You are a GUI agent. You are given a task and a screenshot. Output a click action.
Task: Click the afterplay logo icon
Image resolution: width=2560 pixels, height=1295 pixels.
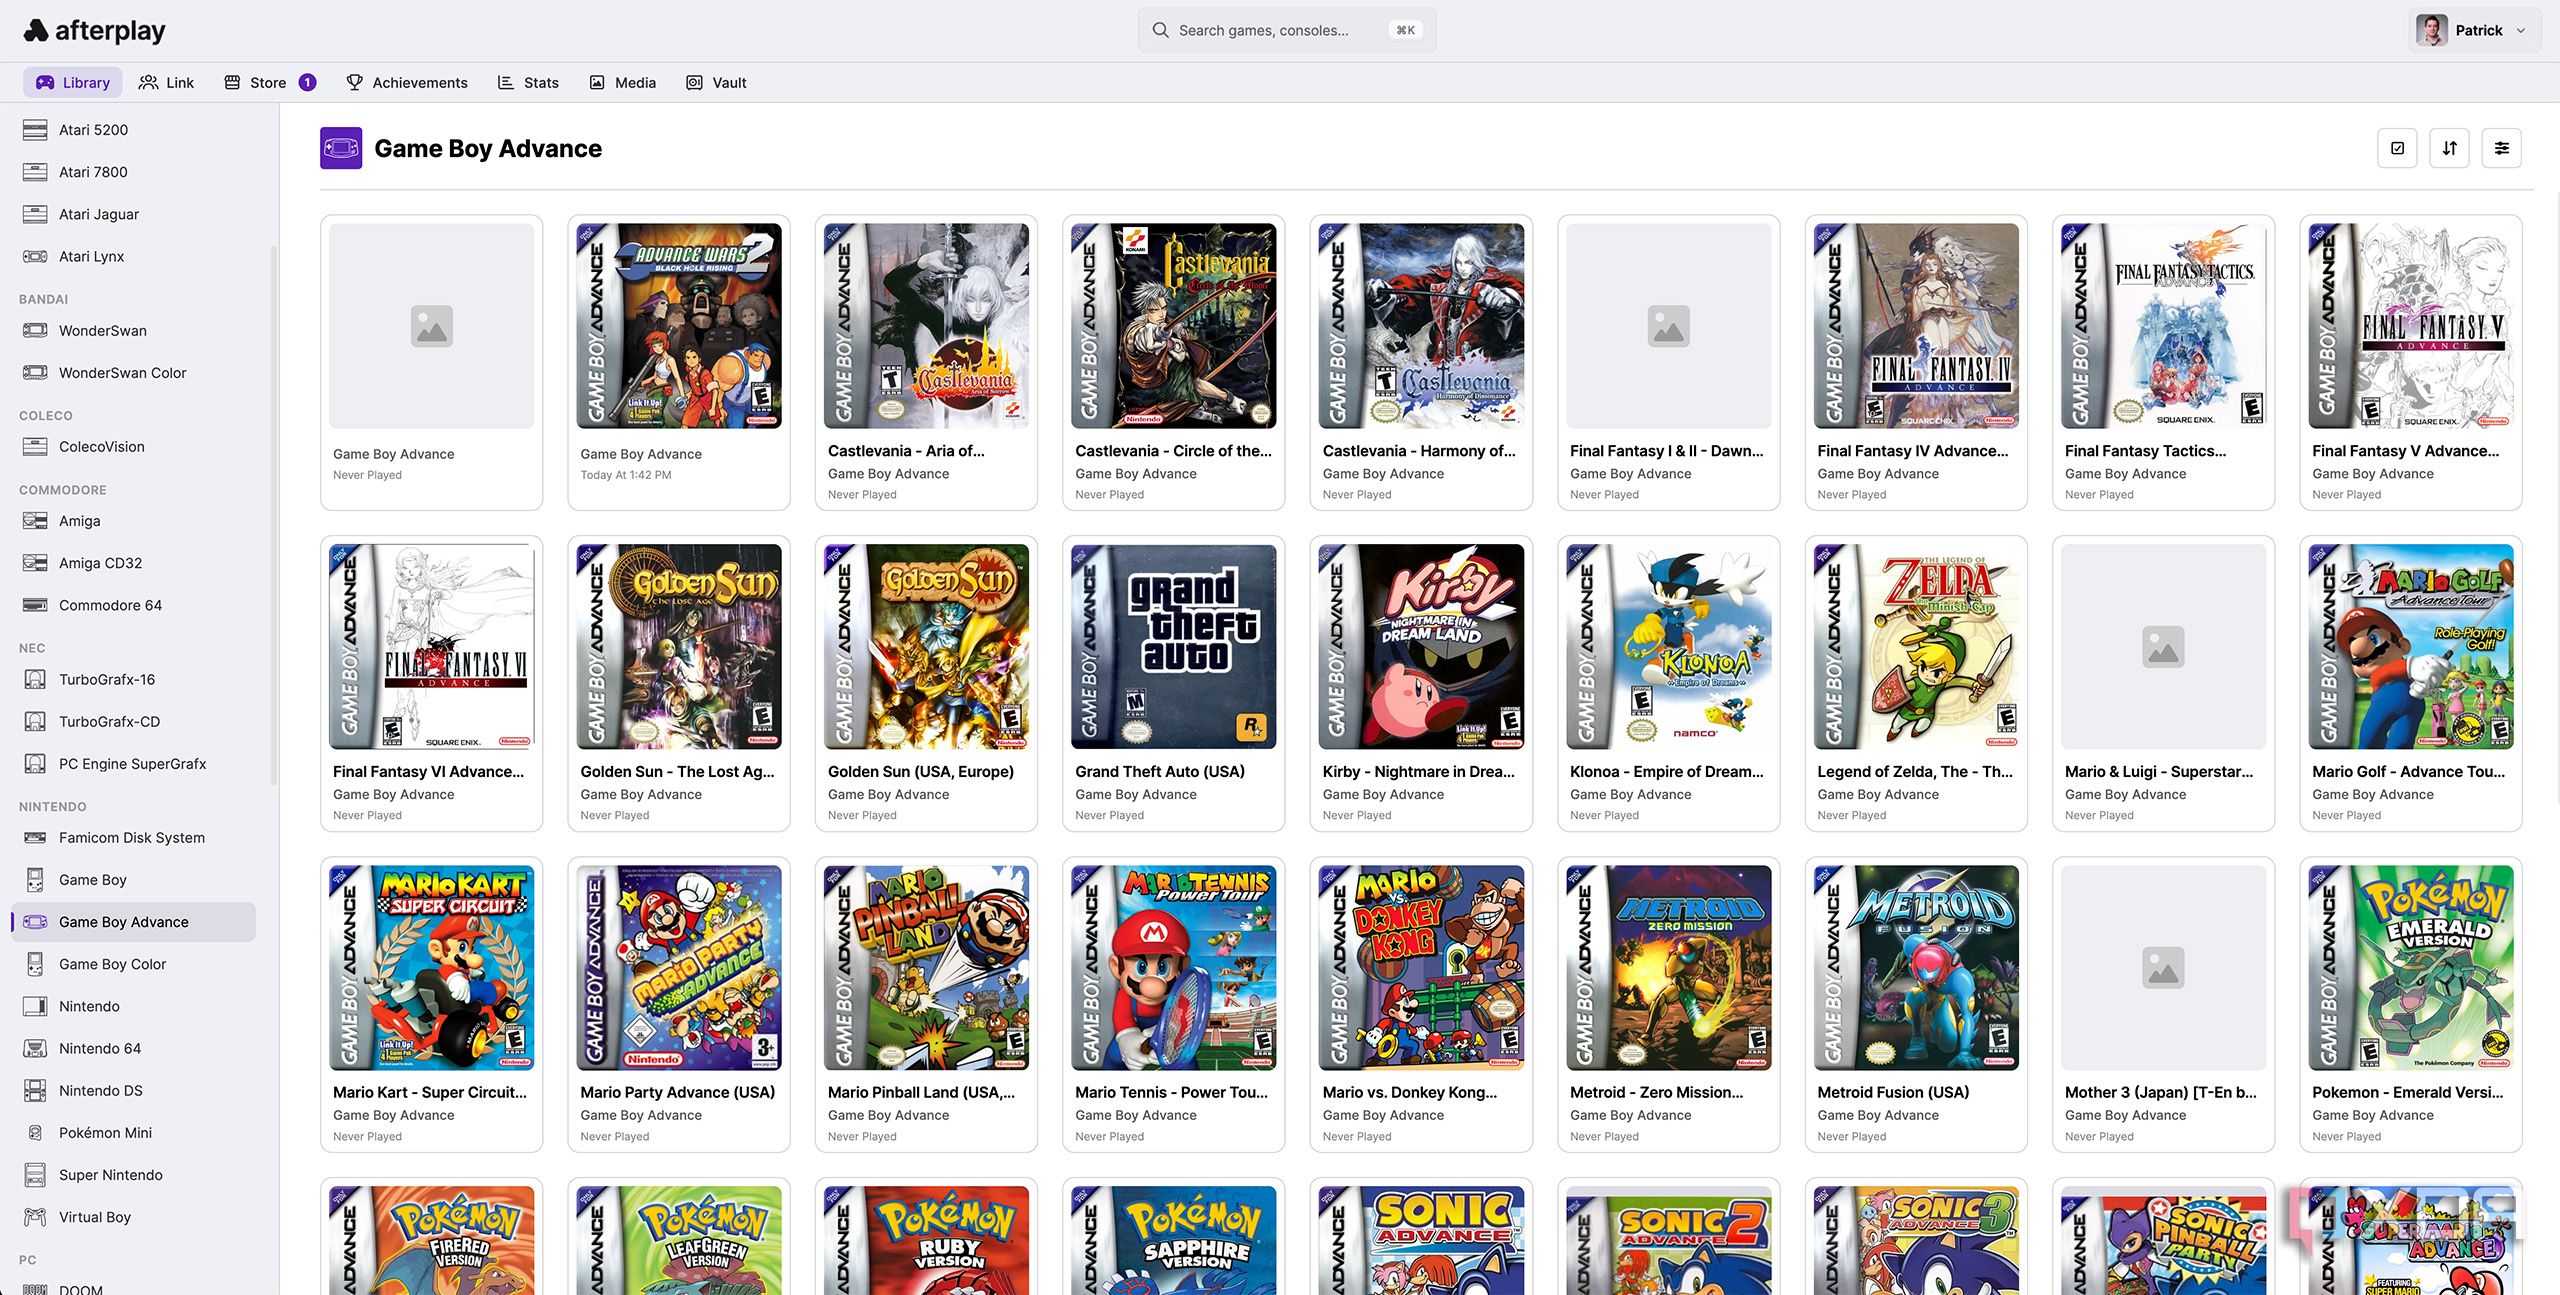pyautogui.click(x=36, y=31)
